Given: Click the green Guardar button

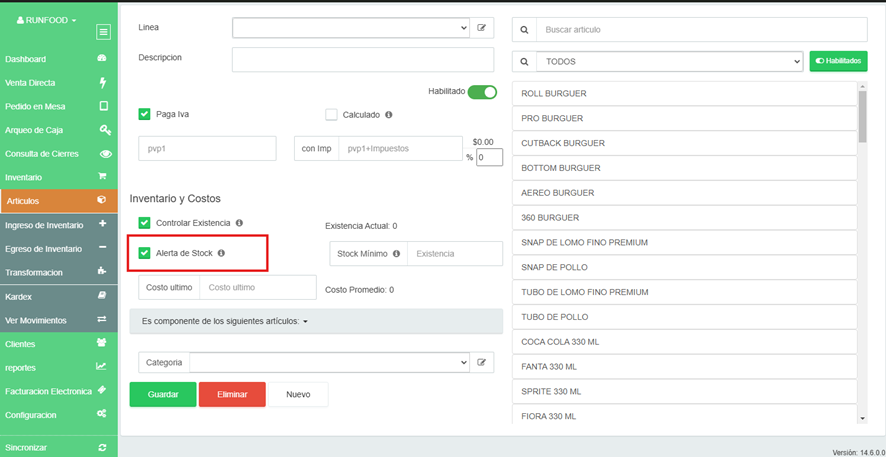Looking at the screenshot, I should pos(163,394).
